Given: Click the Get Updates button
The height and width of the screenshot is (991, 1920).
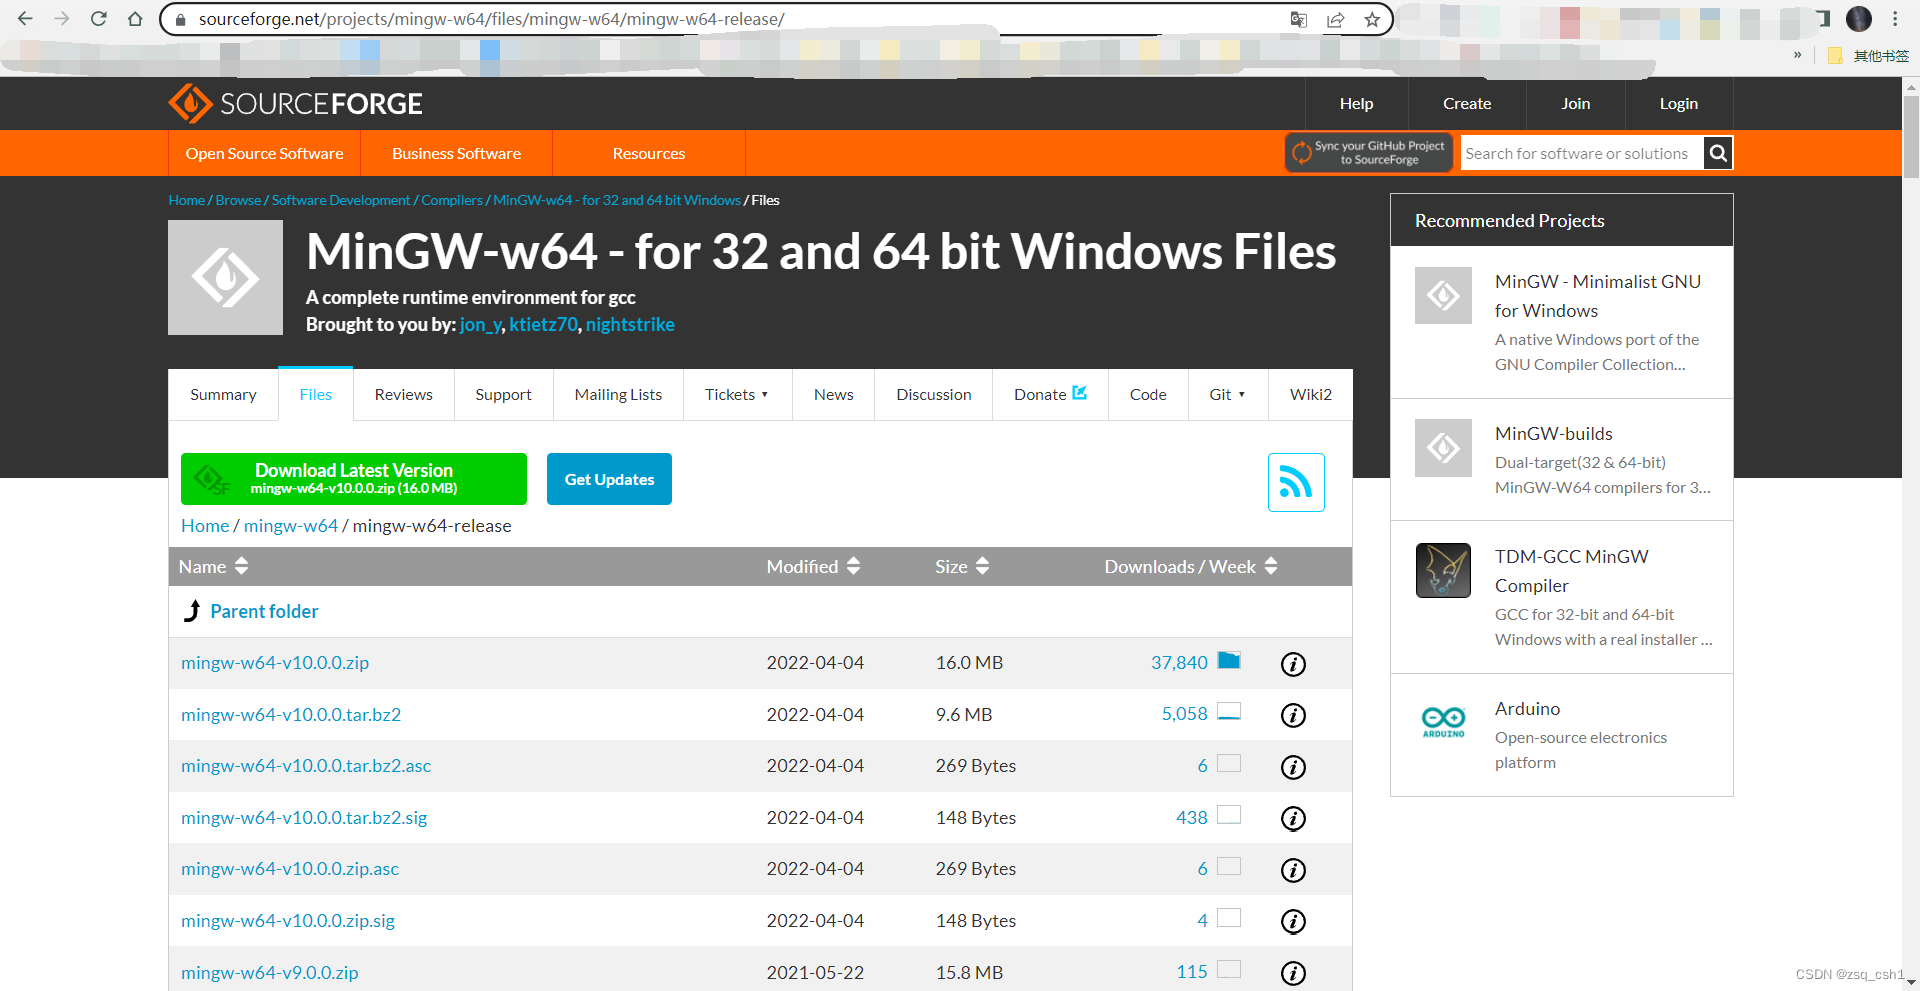Looking at the screenshot, I should pos(608,478).
